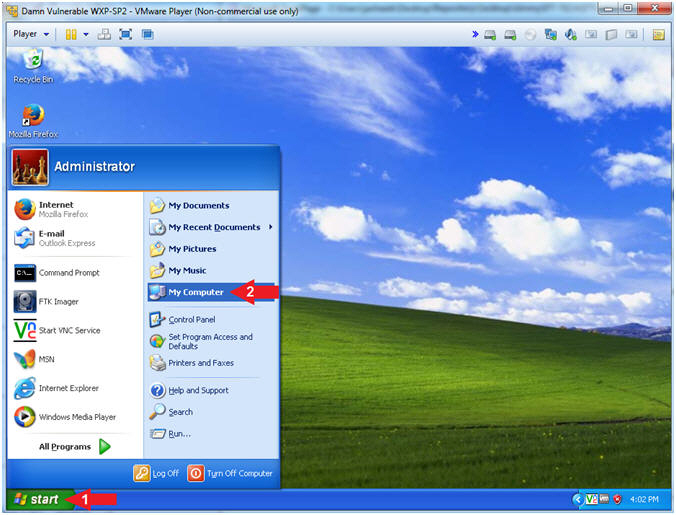Open Windows Media Player
The image size is (676, 515).
click(x=65, y=417)
